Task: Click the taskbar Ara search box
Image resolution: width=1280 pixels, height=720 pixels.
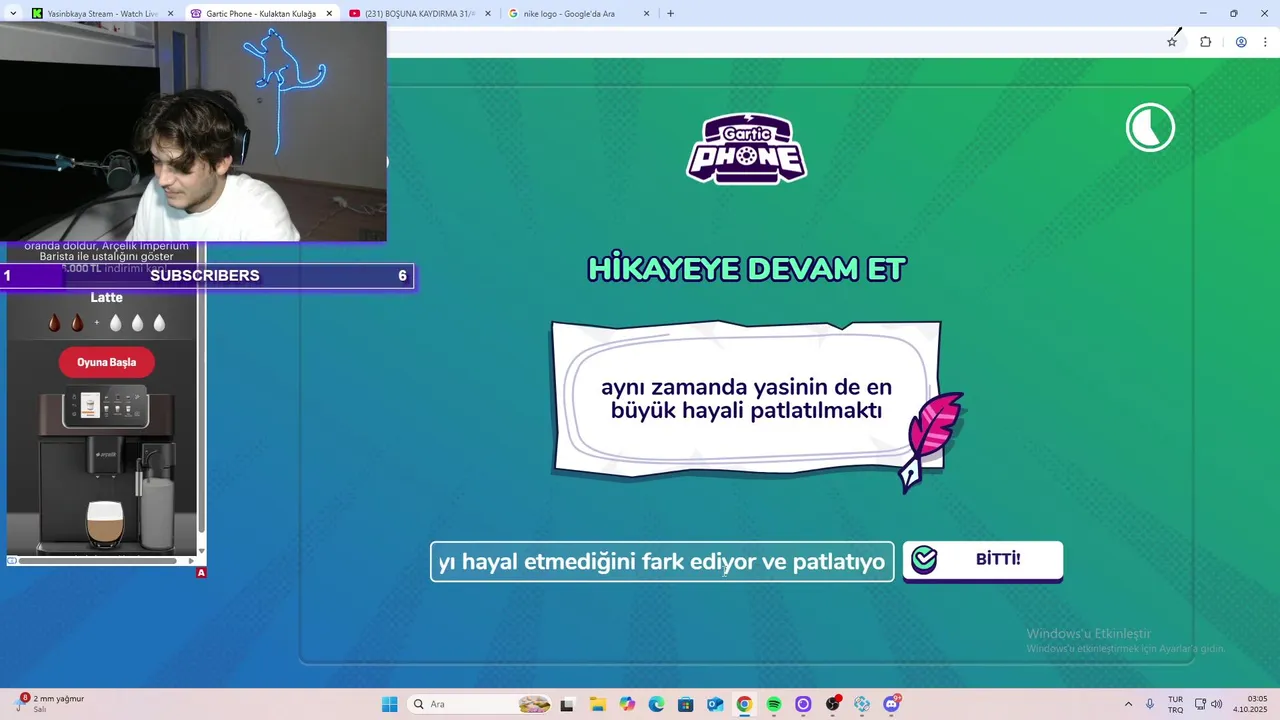Action: (x=481, y=704)
